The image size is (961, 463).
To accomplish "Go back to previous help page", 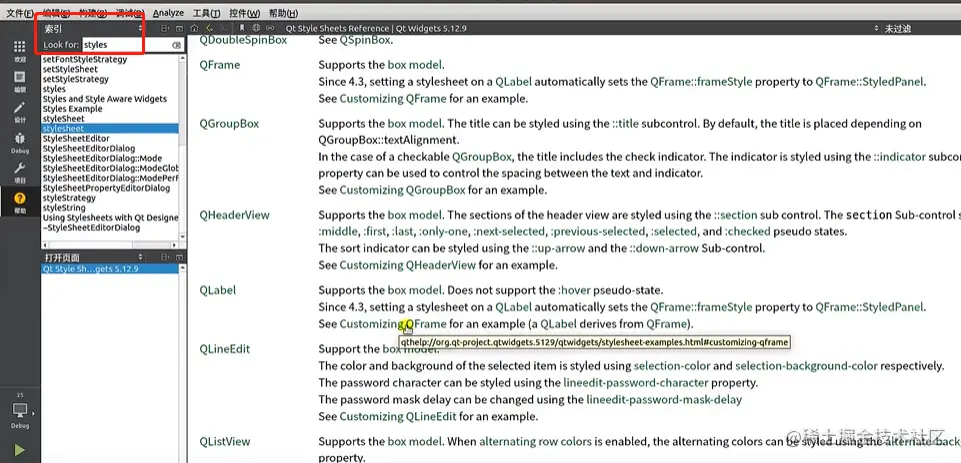I will (209, 28).
